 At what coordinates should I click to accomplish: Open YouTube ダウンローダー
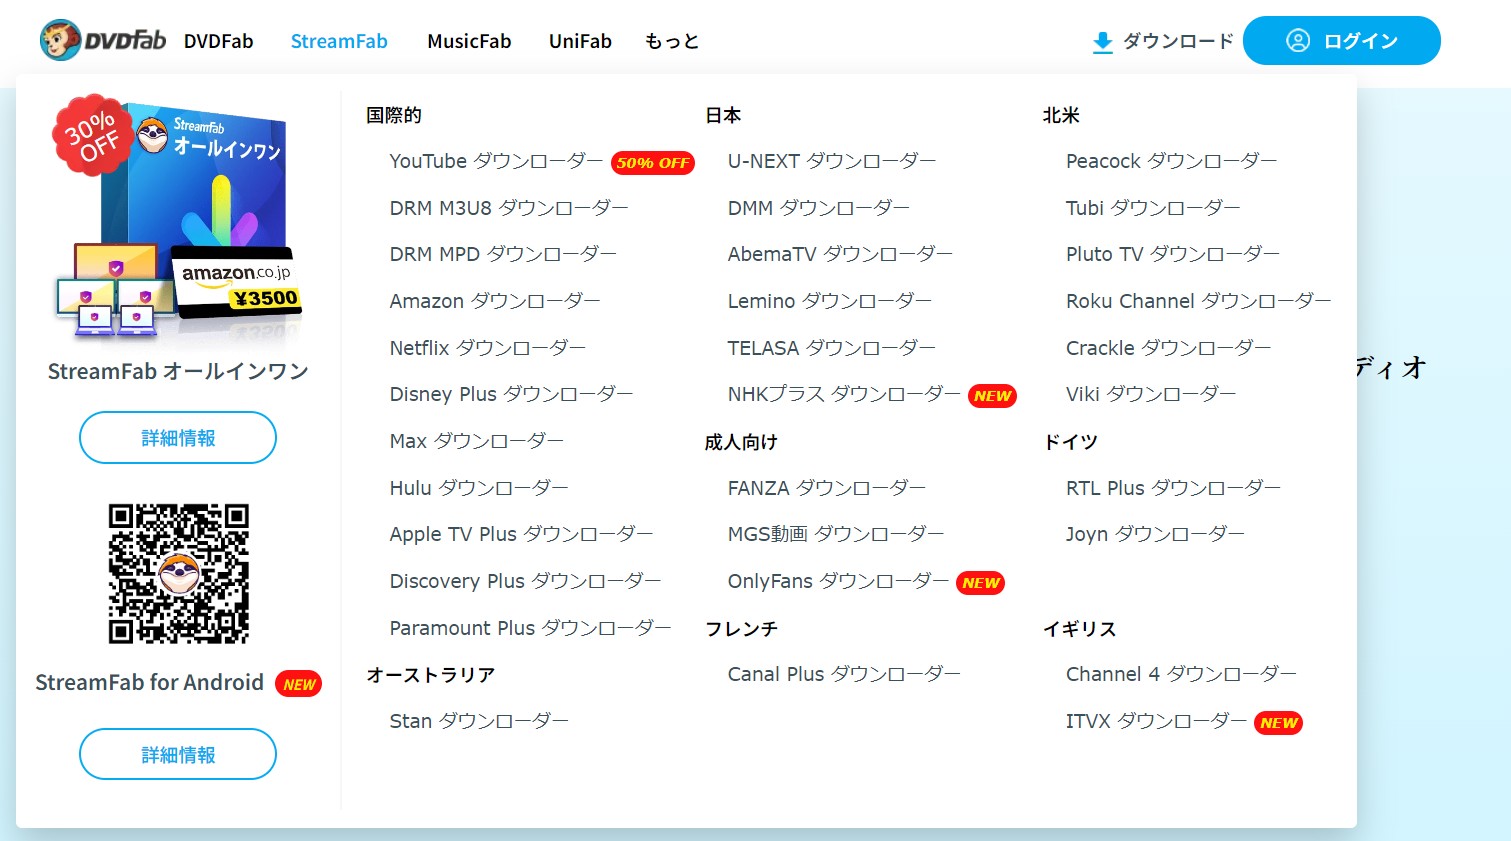pyautogui.click(x=496, y=161)
